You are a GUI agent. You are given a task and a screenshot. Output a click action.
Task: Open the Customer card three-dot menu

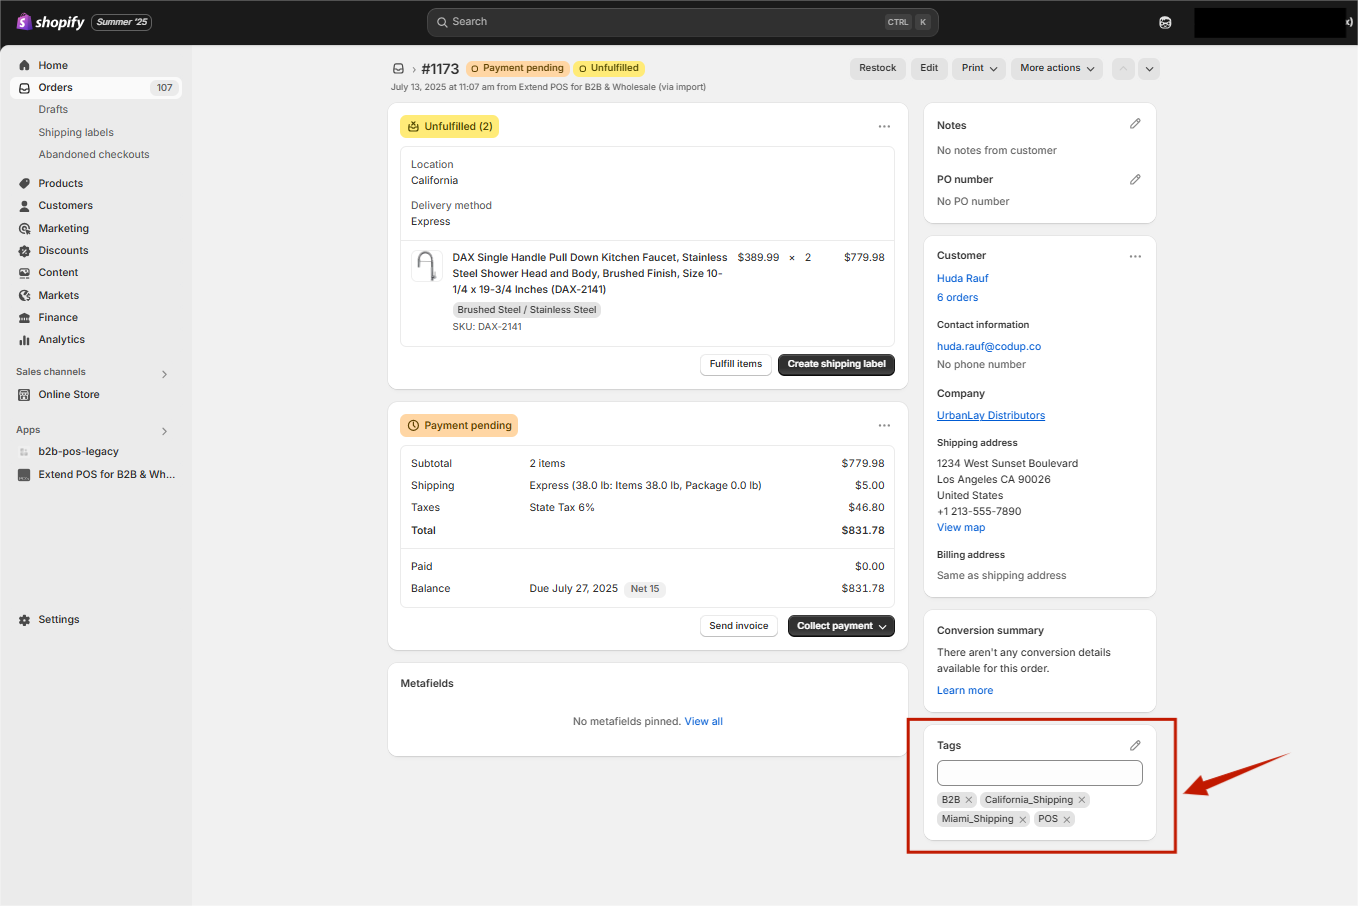(1135, 257)
